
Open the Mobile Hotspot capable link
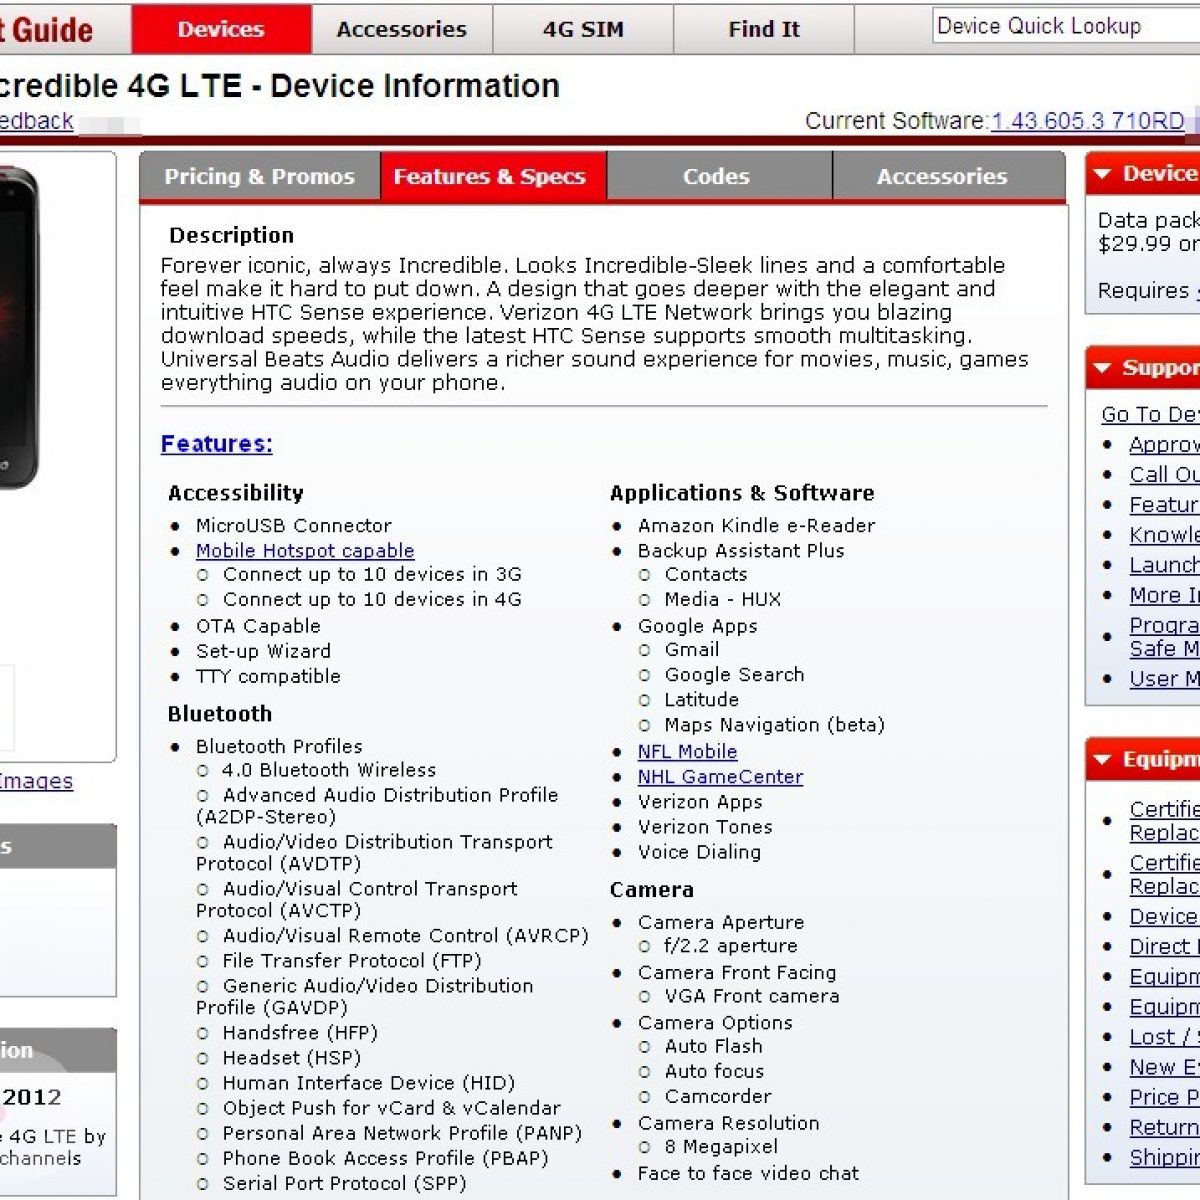point(304,551)
